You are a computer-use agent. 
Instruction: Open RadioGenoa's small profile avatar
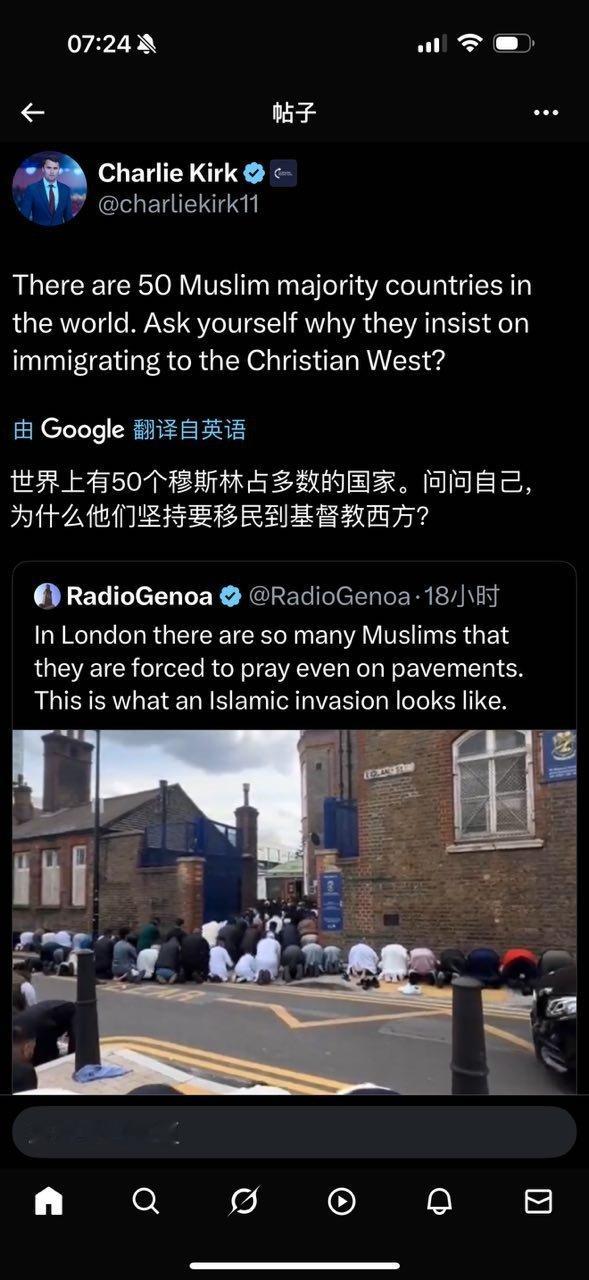(47, 596)
